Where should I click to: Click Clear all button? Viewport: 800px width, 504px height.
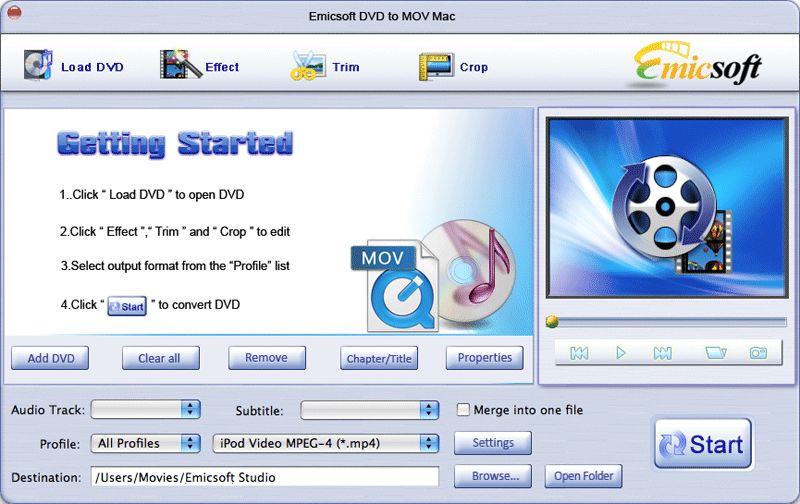click(160, 358)
